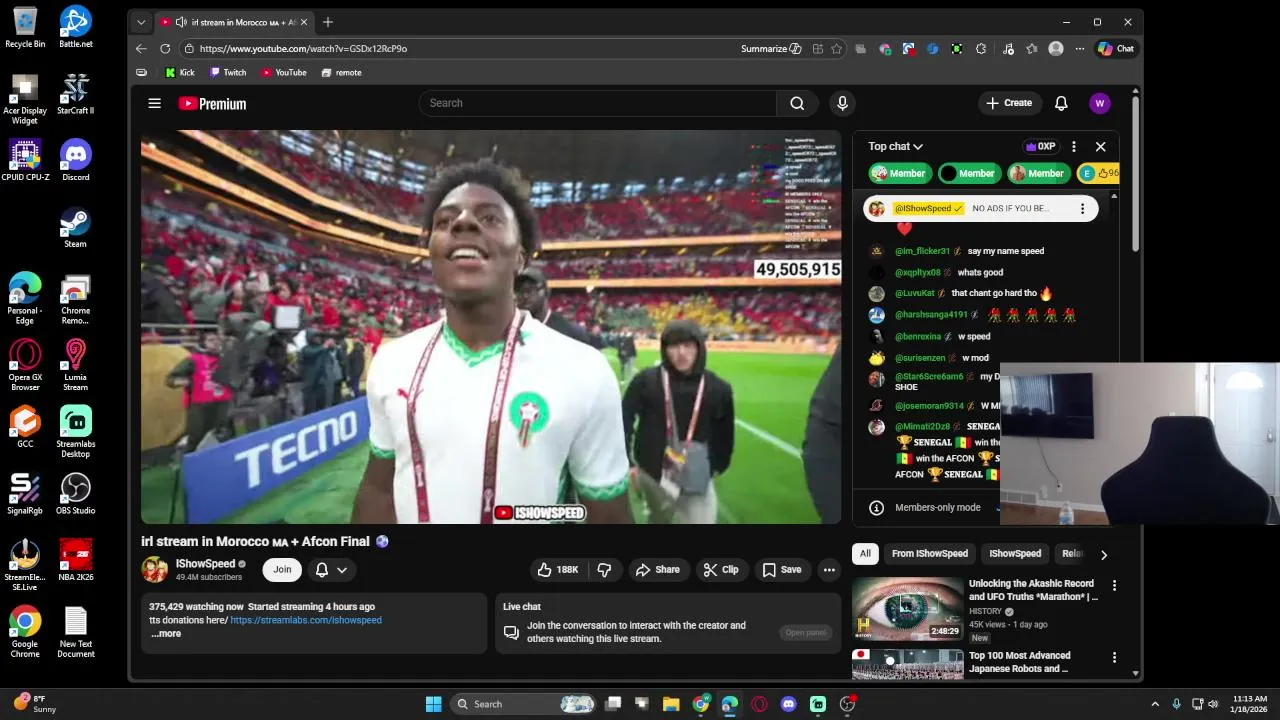Close the live chat panel

coord(1100,146)
